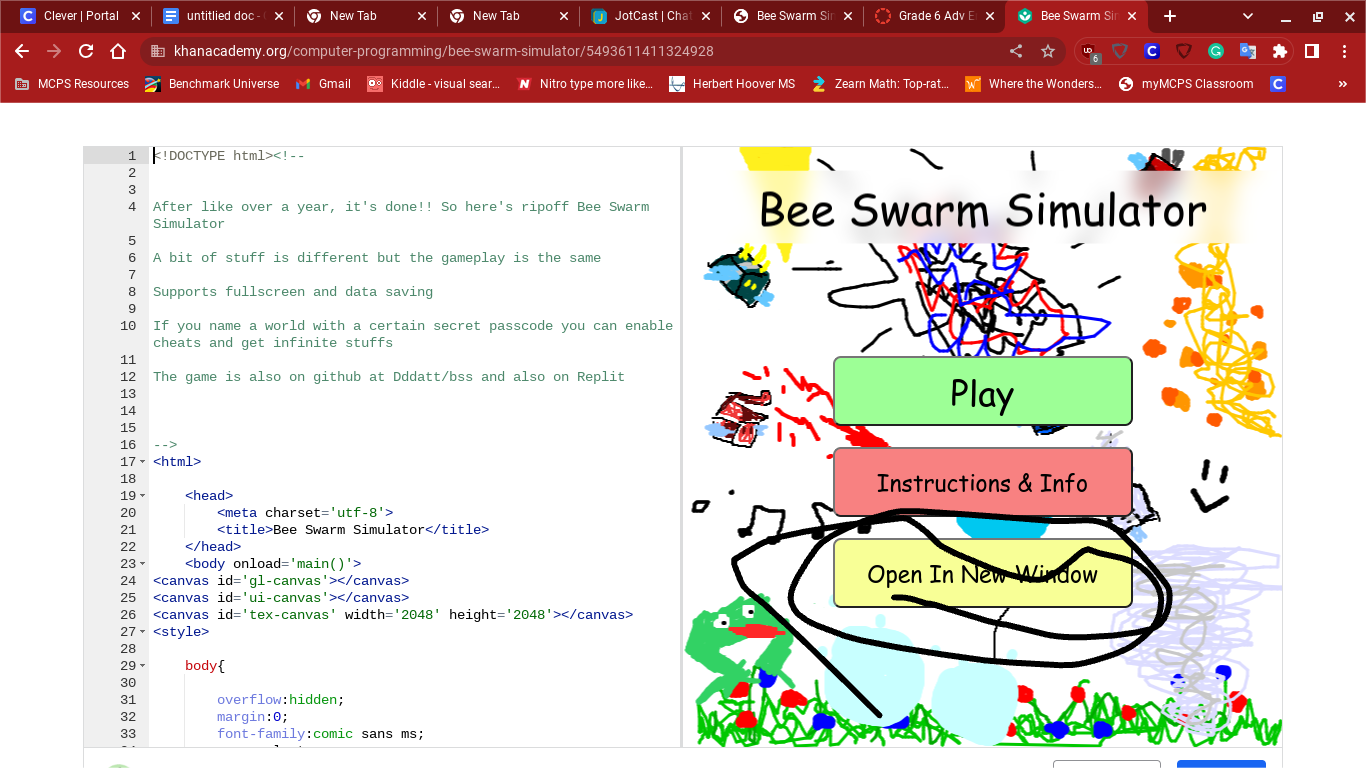Open the Gmail bookmark
Image resolution: width=1366 pixels, height=768 pixels.
point(323,84)
